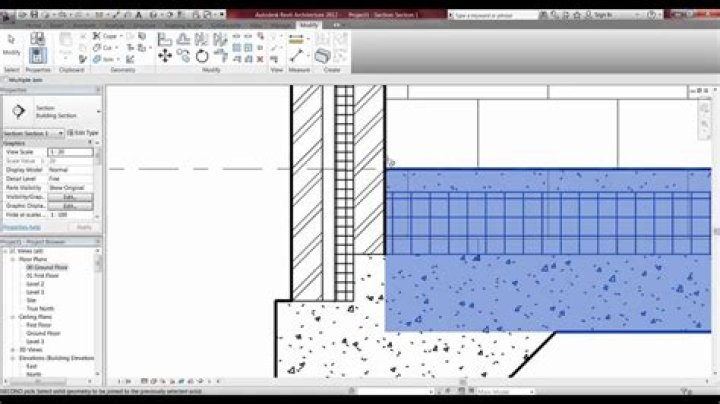
Task: Open the Cope tool dropdown arrow
Action: pos(121,36)
